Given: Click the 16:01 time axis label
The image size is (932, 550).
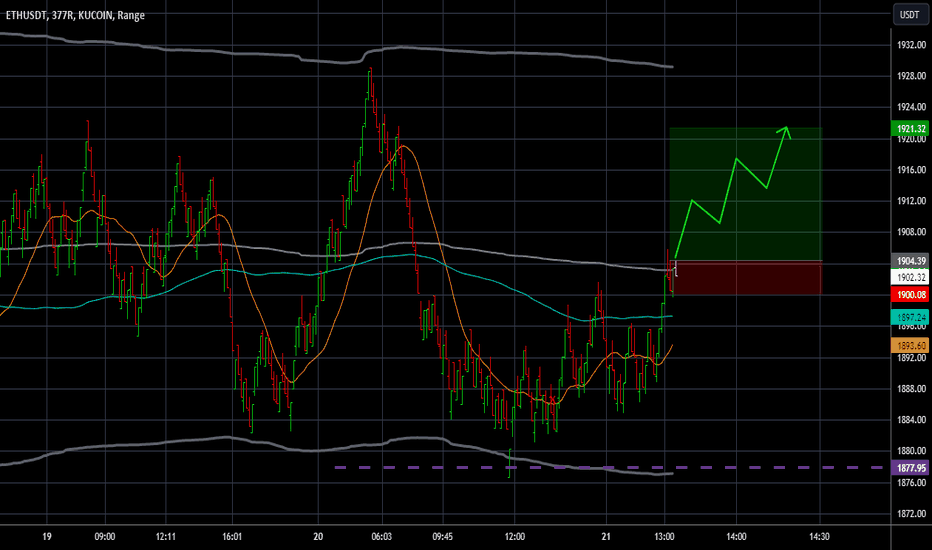Looking at the screenshot, I should tap(232, 536).
